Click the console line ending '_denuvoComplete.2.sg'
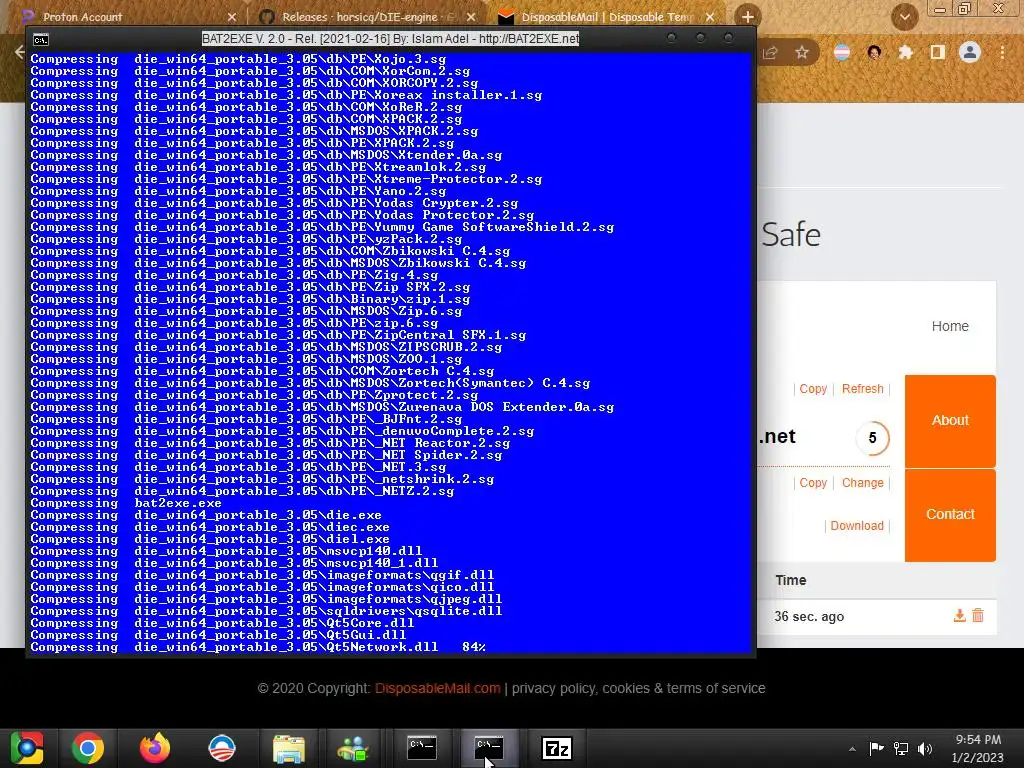 pyautogui.click(x=282, y=431)
